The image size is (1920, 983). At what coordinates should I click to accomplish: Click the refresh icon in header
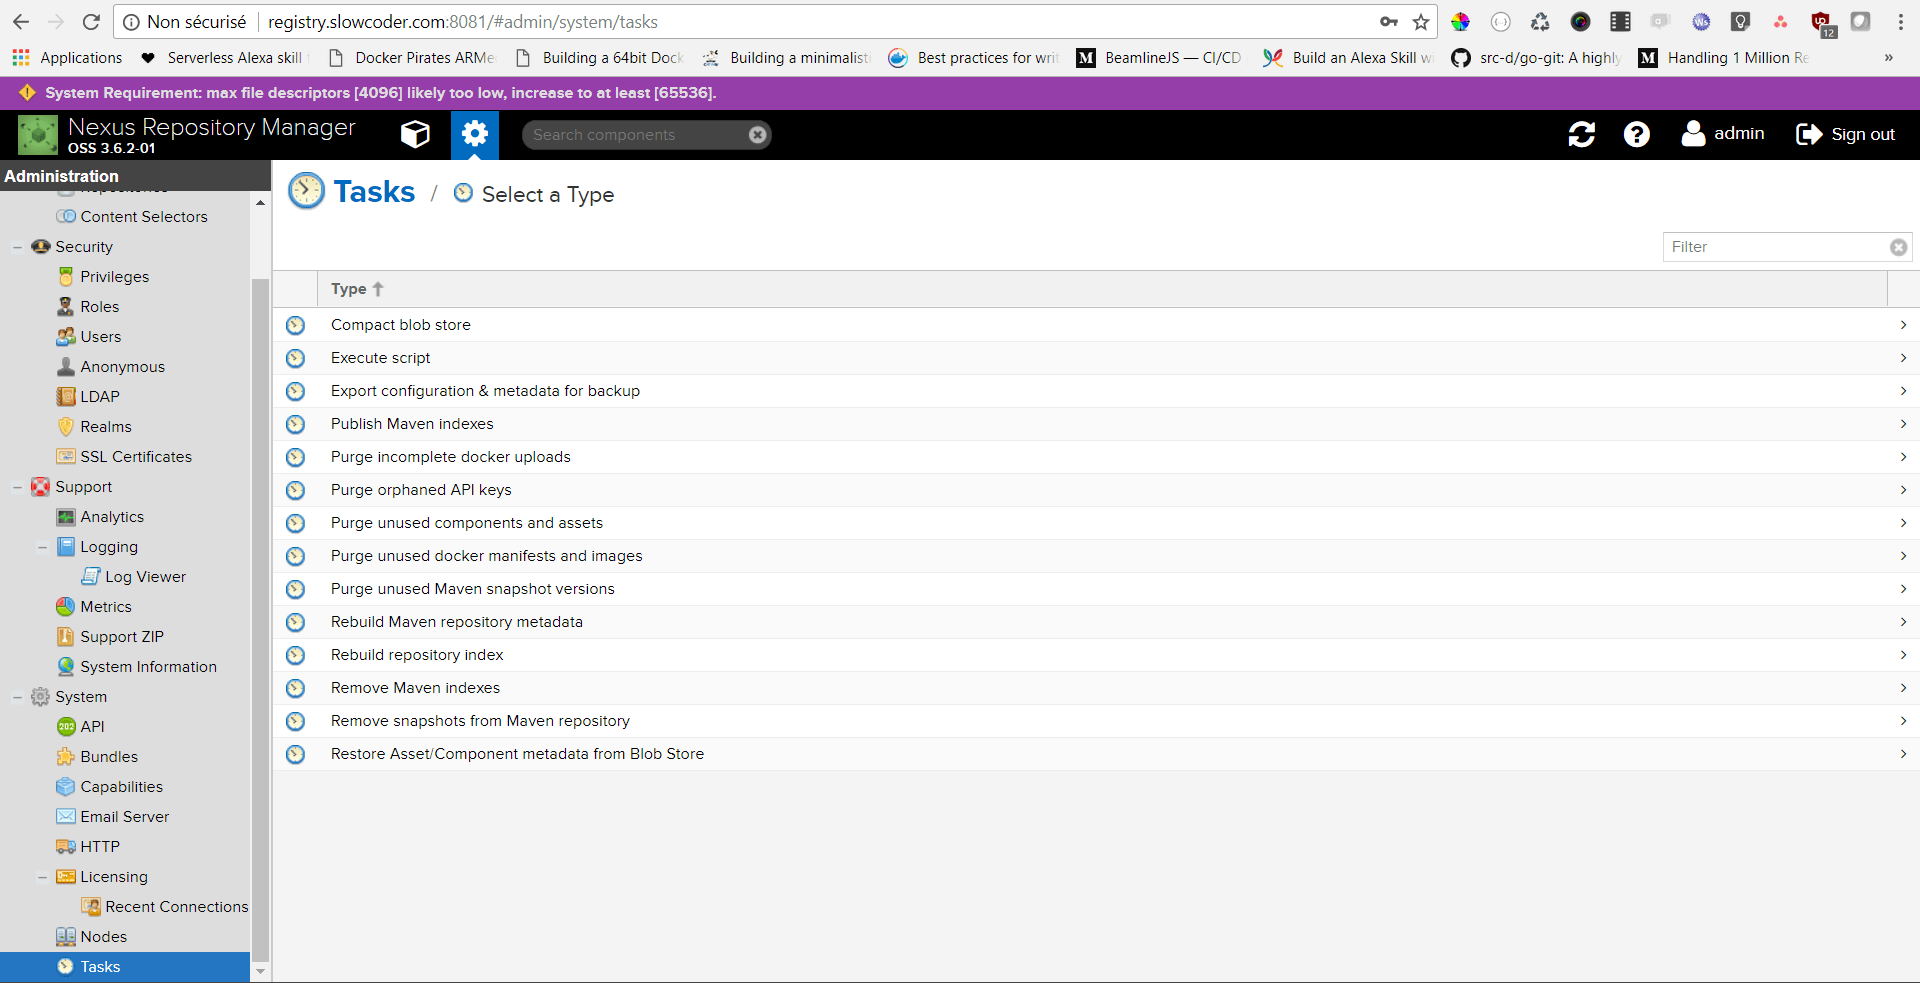[x=1581, y=134]
